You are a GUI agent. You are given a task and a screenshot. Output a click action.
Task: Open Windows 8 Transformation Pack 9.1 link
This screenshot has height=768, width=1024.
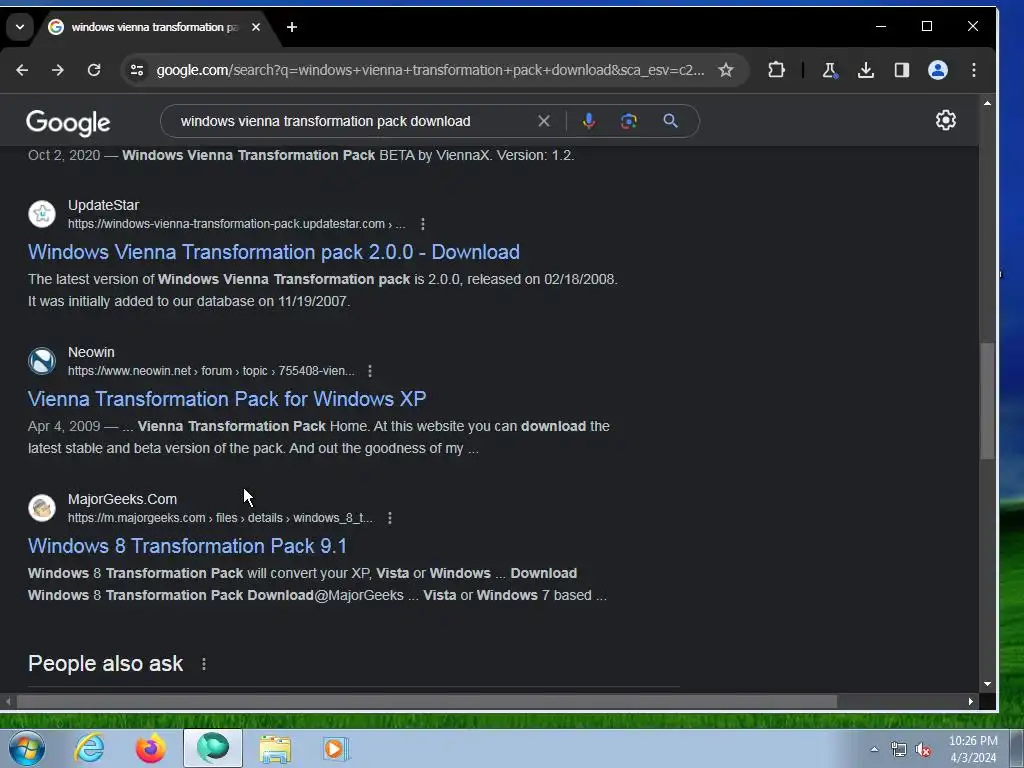click(x=187, y=546)
